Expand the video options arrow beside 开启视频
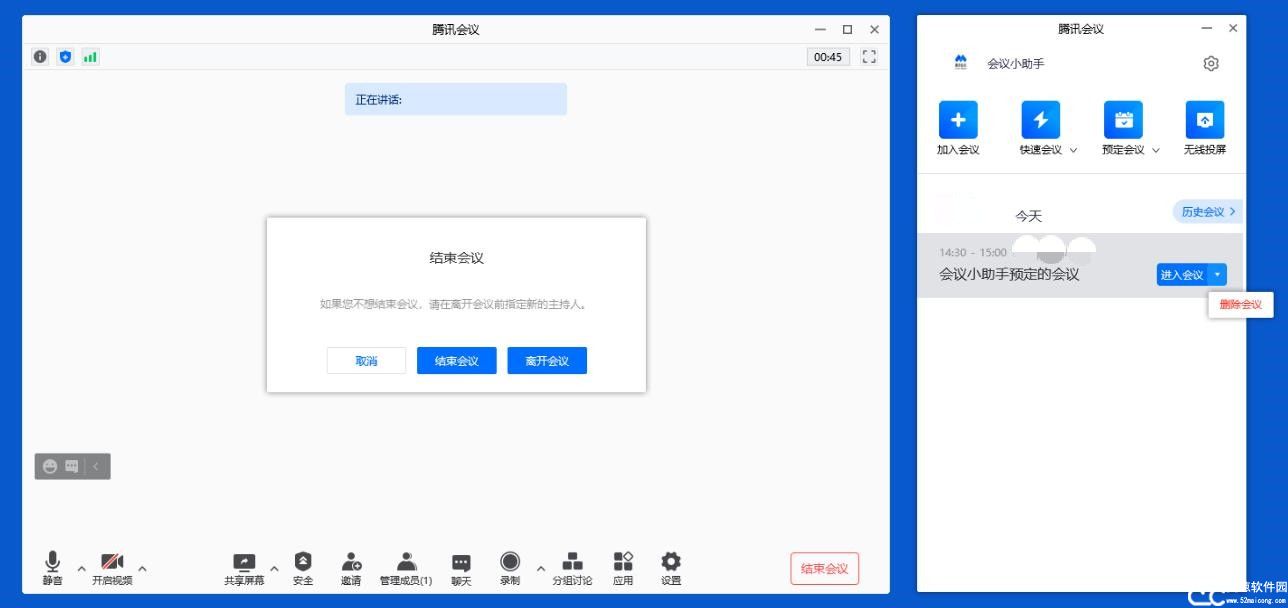This screenshot has height=608, width=1288. 142,568
